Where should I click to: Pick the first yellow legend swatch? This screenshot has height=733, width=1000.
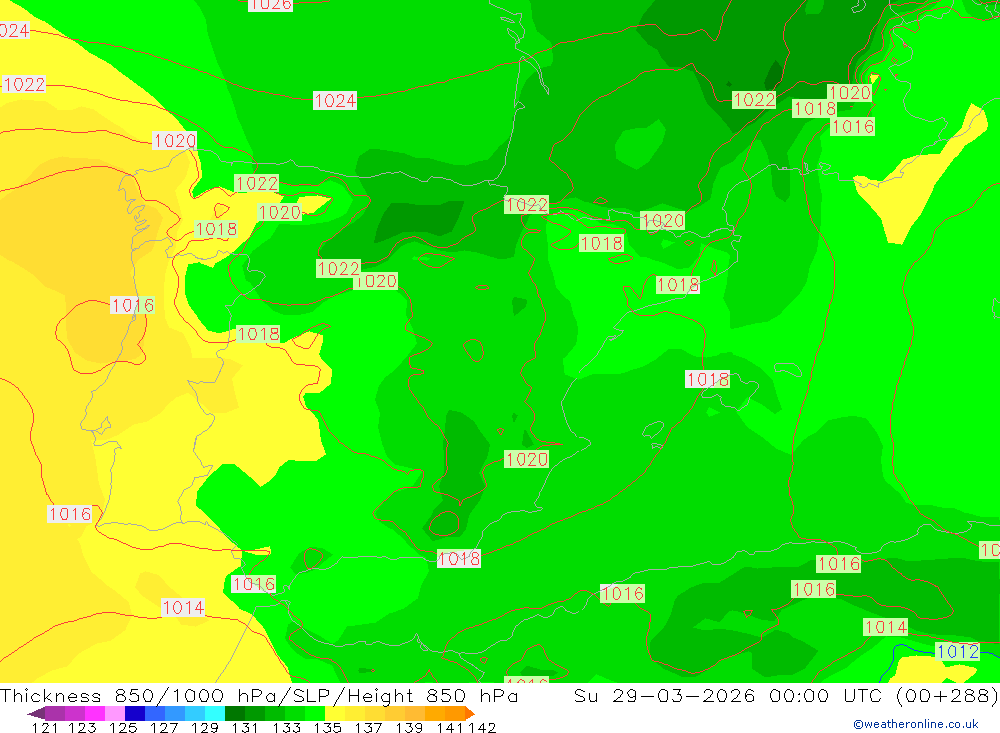point(335,713)
